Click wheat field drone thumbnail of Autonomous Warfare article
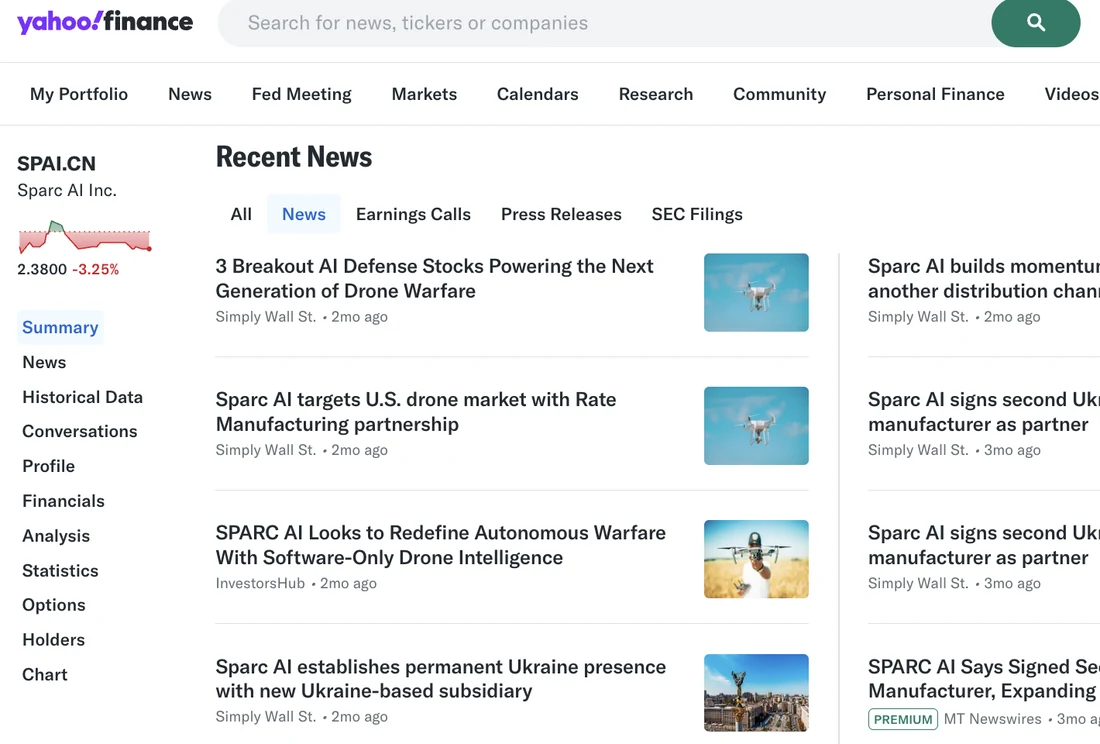Screen dimensions: 1100x744 [x=756, y=559]
